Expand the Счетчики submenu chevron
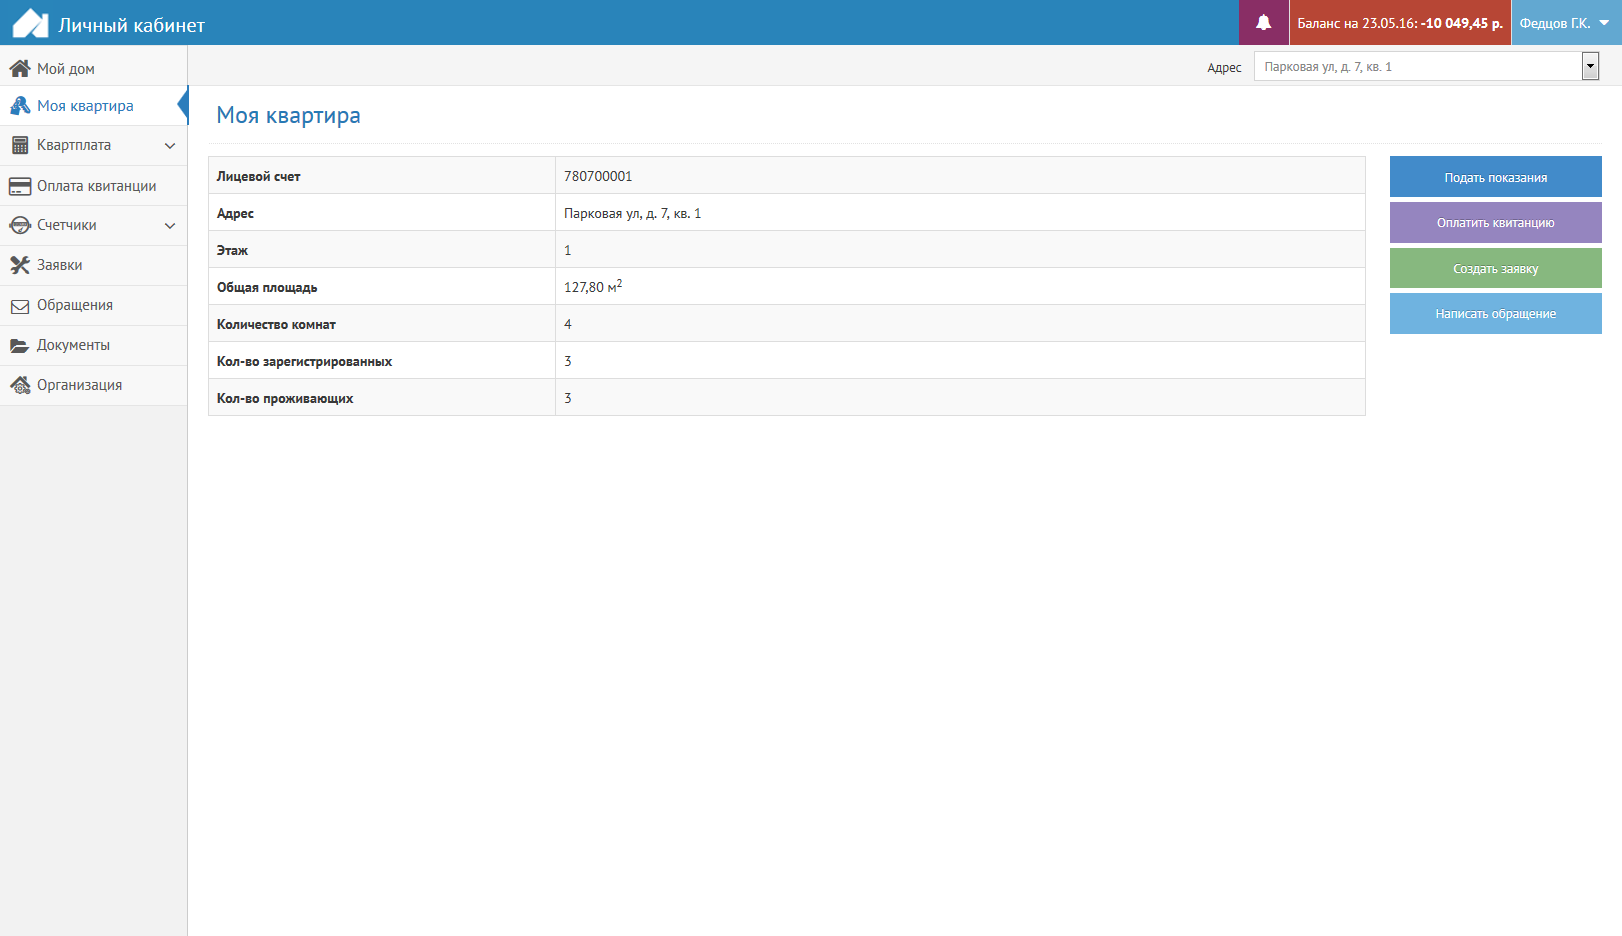Screen dimensions: 1622x936 coord(170,226)
